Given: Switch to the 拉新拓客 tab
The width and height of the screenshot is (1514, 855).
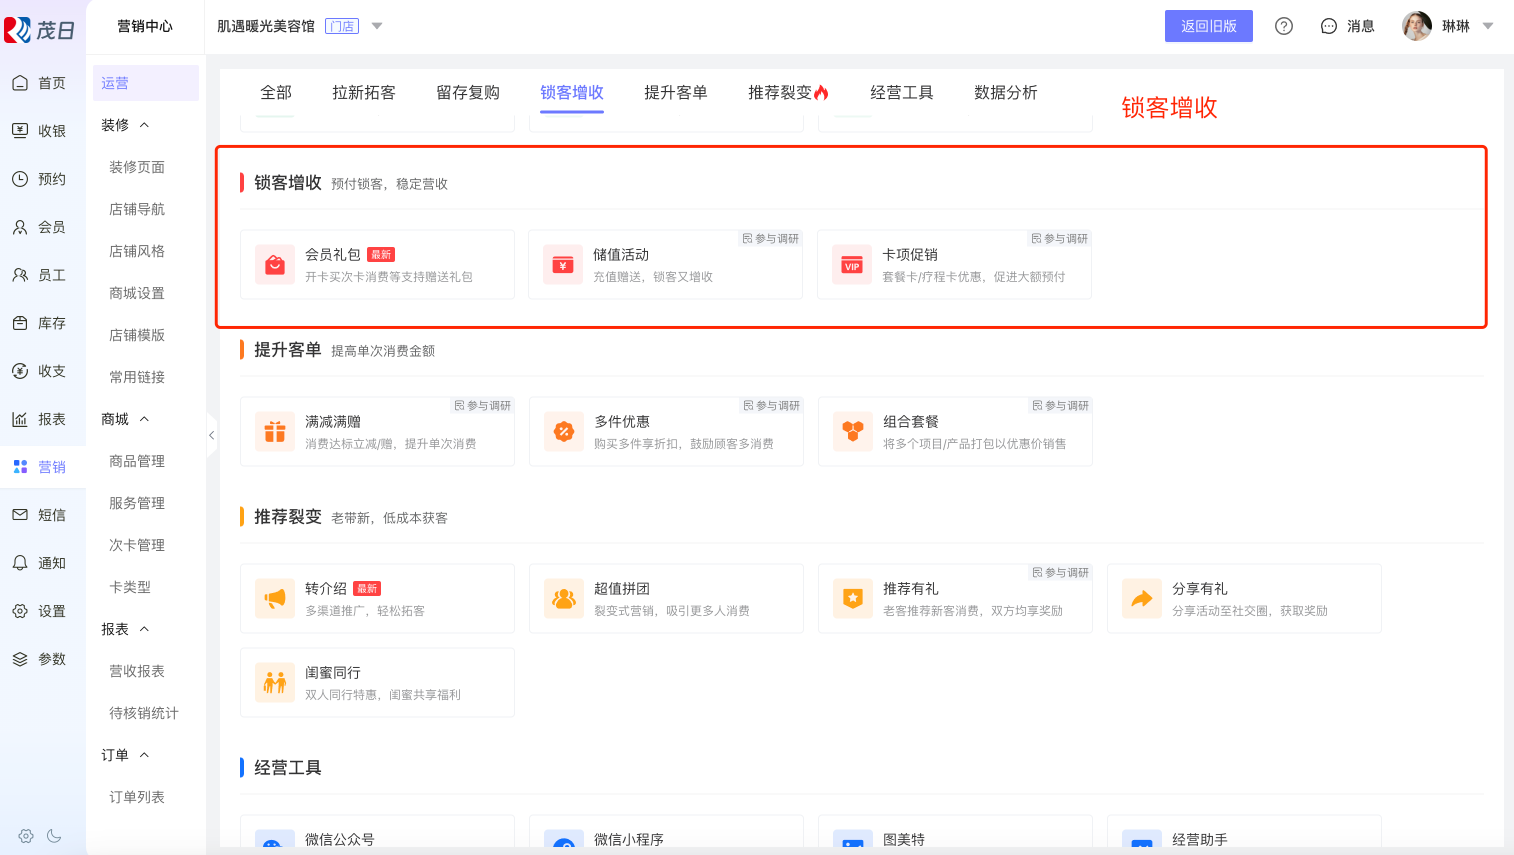Looking at the screenshot, I should (x=364, y=93).
